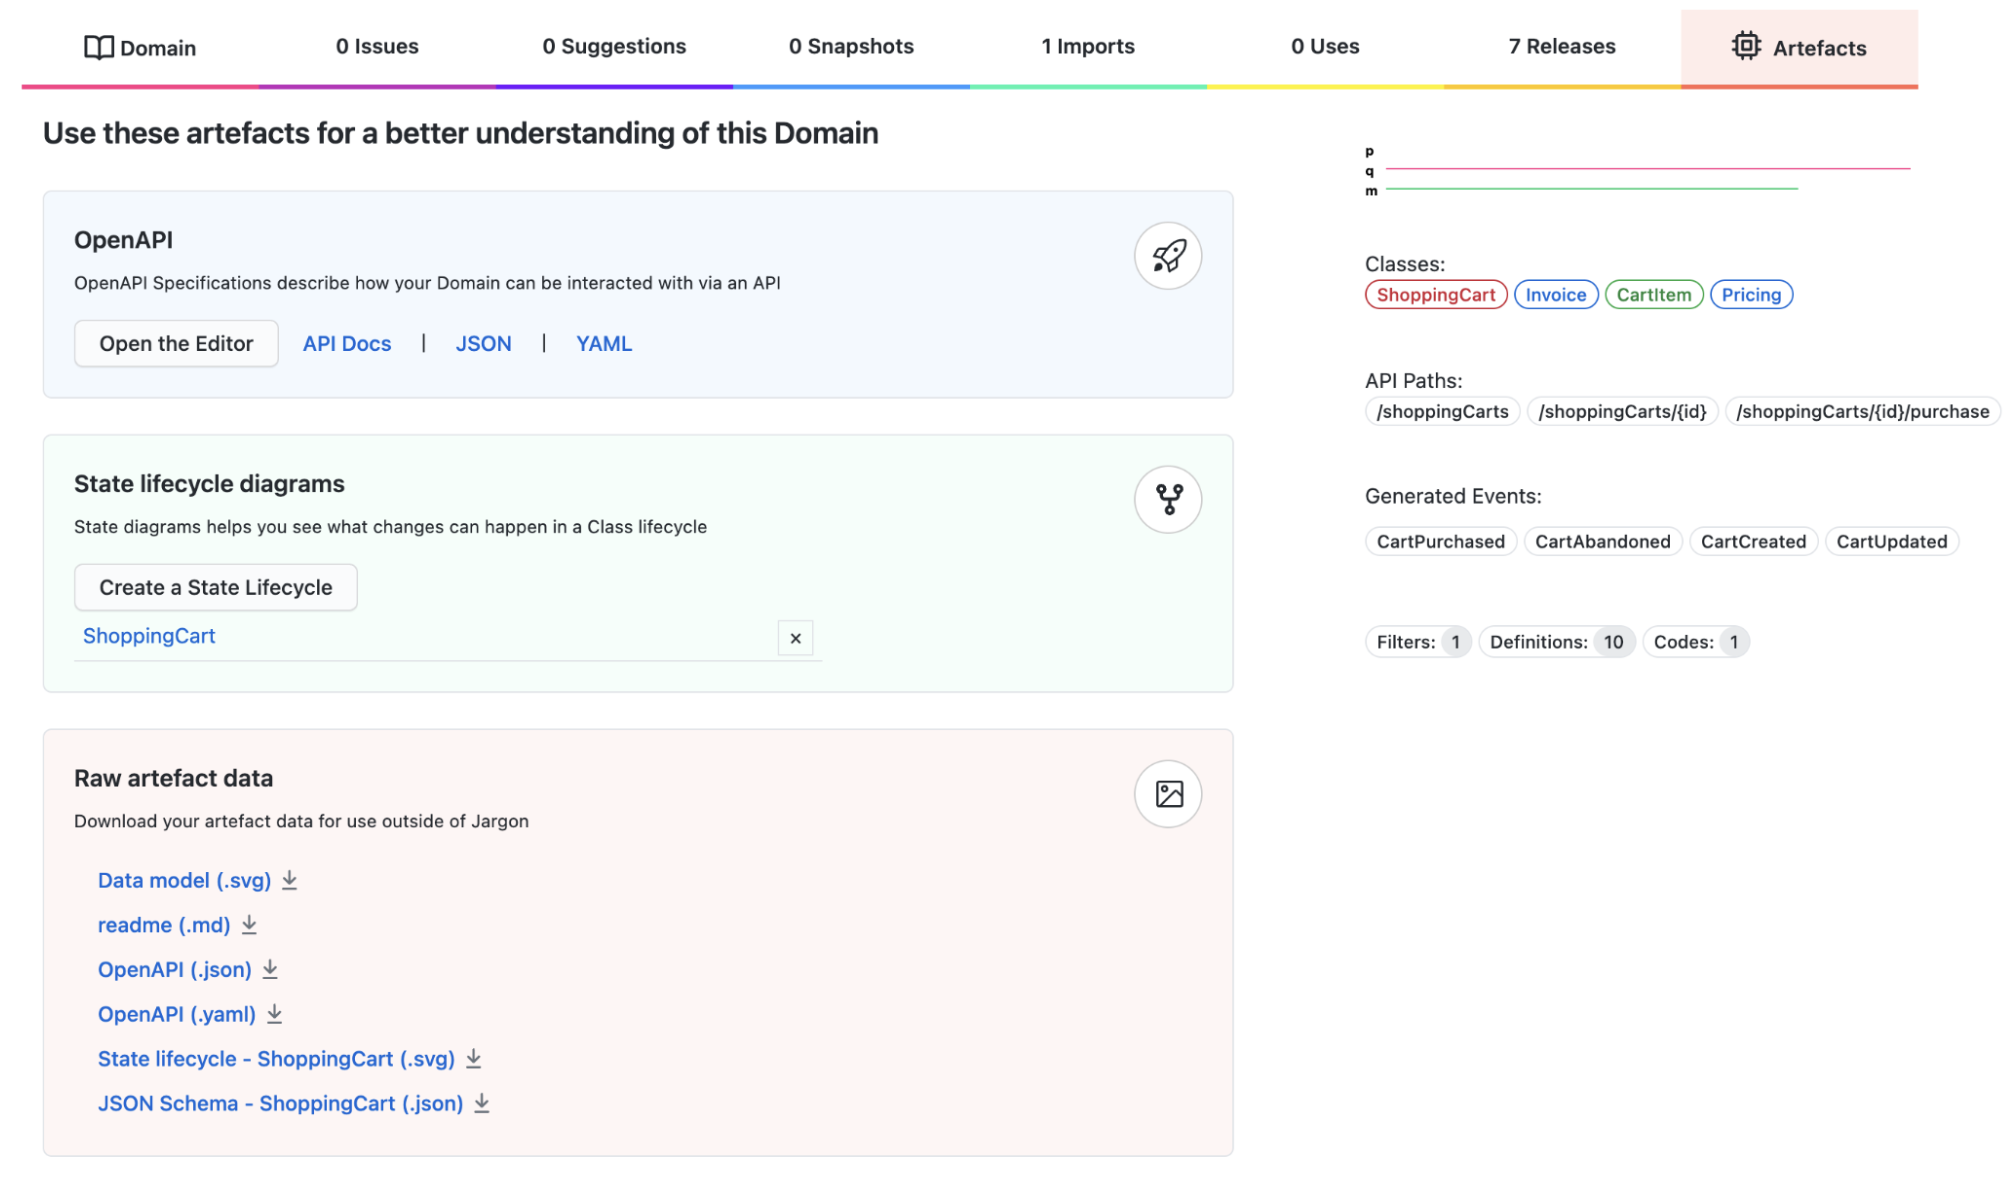The width and height of the screenshot is (2012, 1178).
Task: Remove the ShoppingCart lifecycle with the X button
Action: coord(795,638)
